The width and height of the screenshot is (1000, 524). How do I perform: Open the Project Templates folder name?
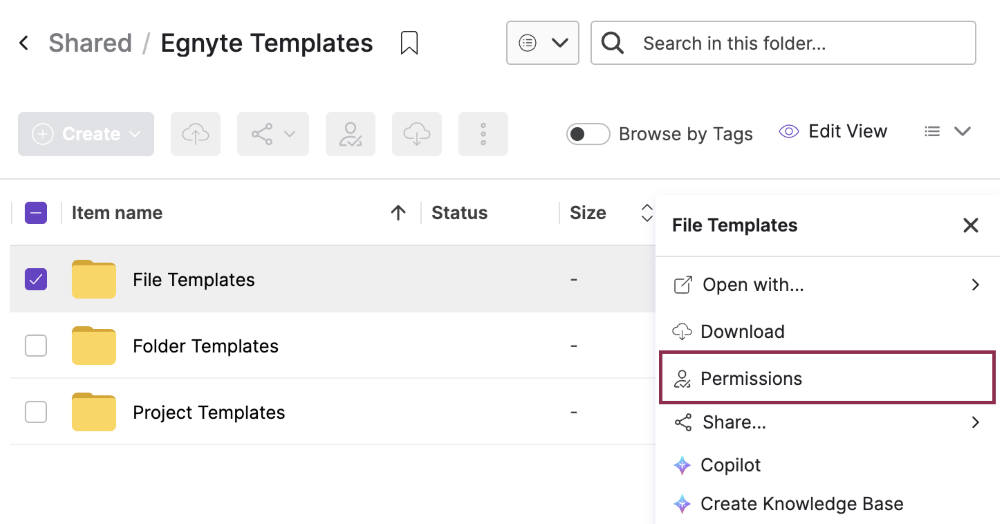209,412
